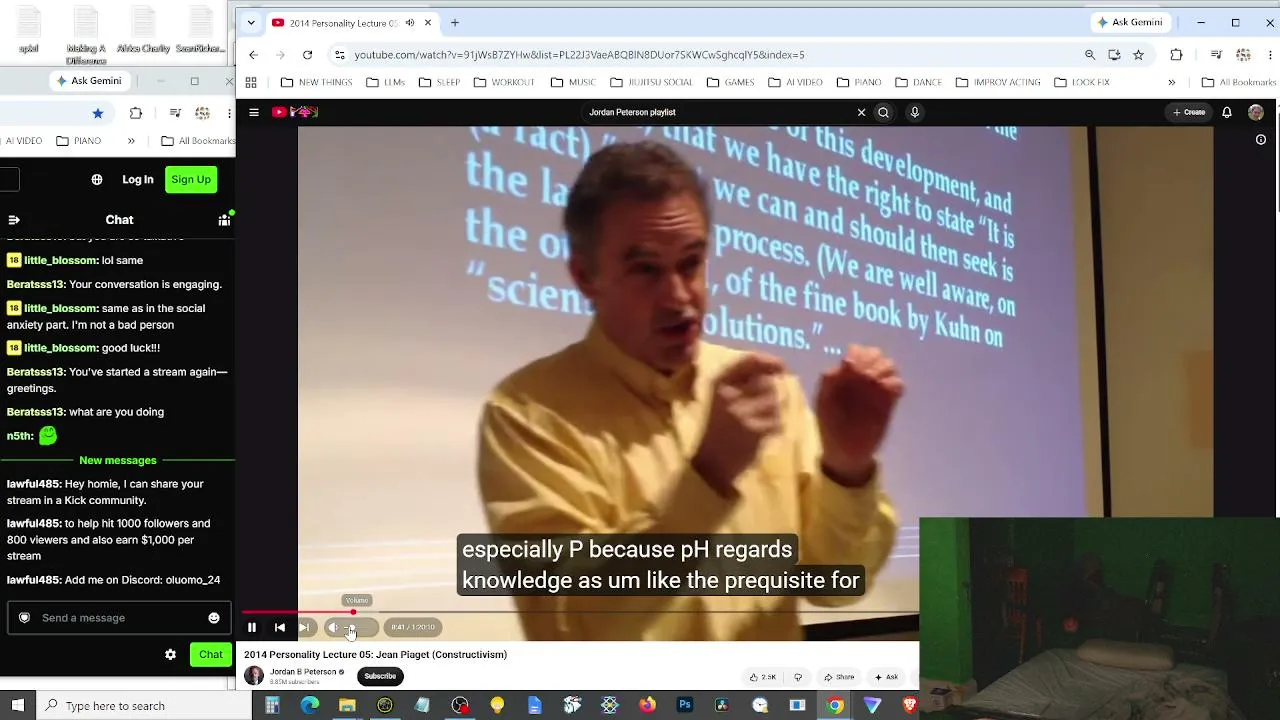Image resolution: width=1280 pixels, height=720 pixels.
Task: Reload the YouTube page
Action: 308,55
